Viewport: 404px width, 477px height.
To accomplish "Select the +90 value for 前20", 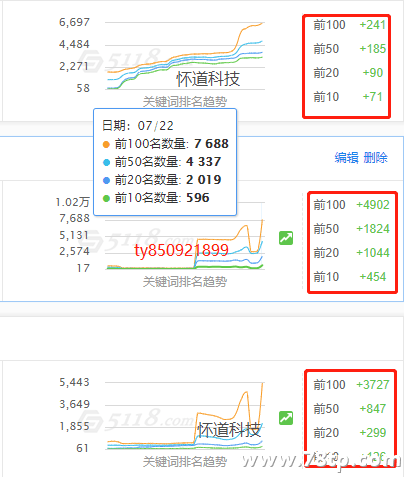I will pyautogui.click(x=373, y=73).
